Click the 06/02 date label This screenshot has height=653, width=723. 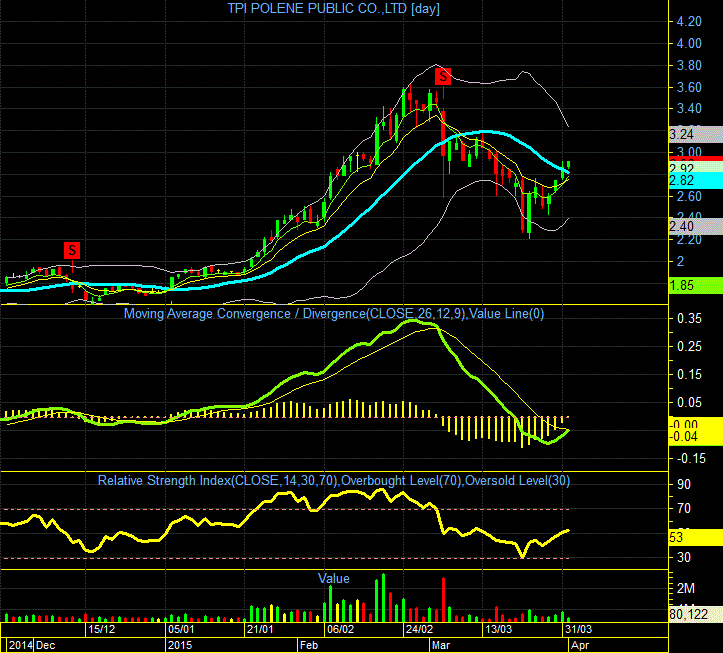(x=340, y=629)
